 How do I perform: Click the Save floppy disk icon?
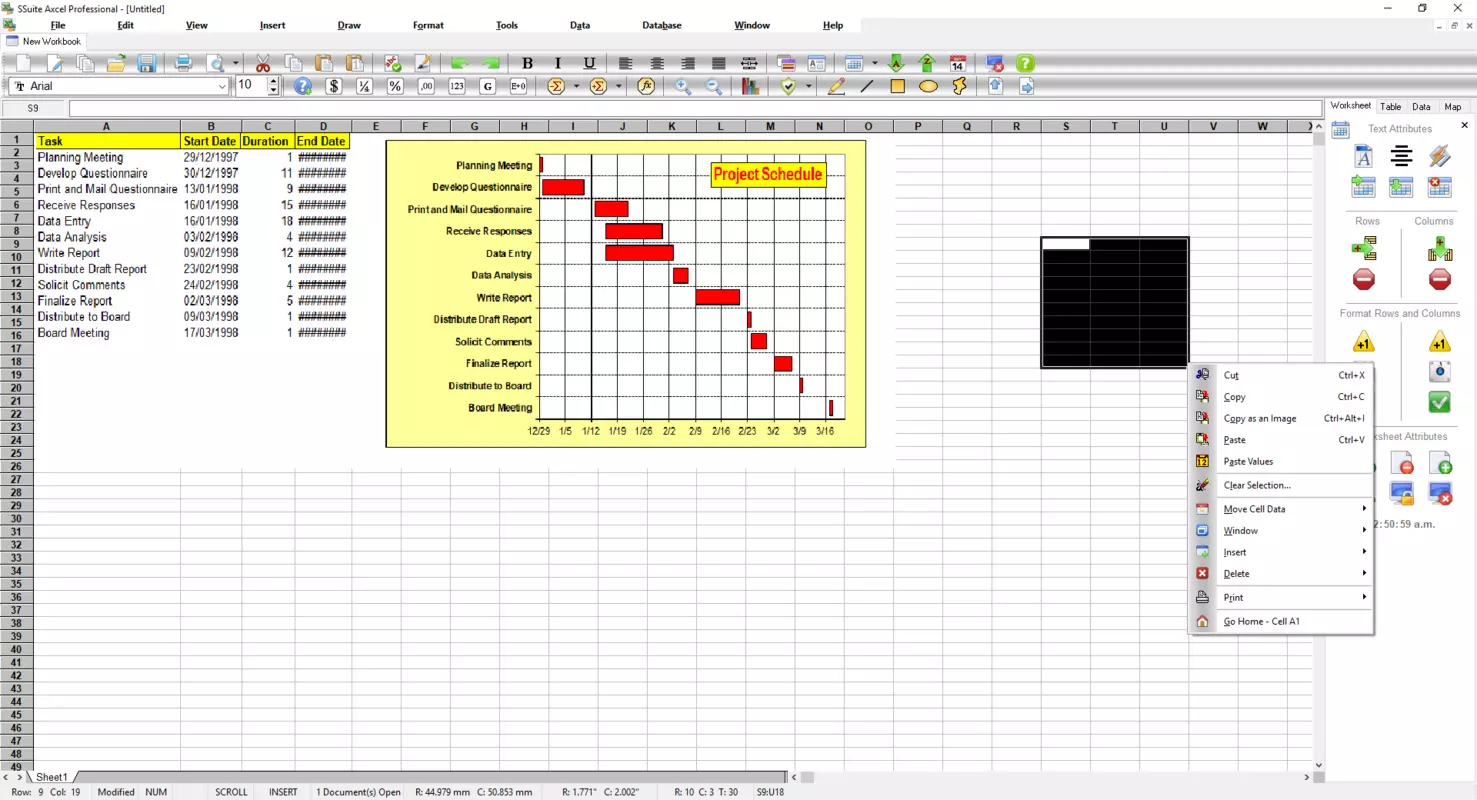pyautogui.click(x=147, y=63)
